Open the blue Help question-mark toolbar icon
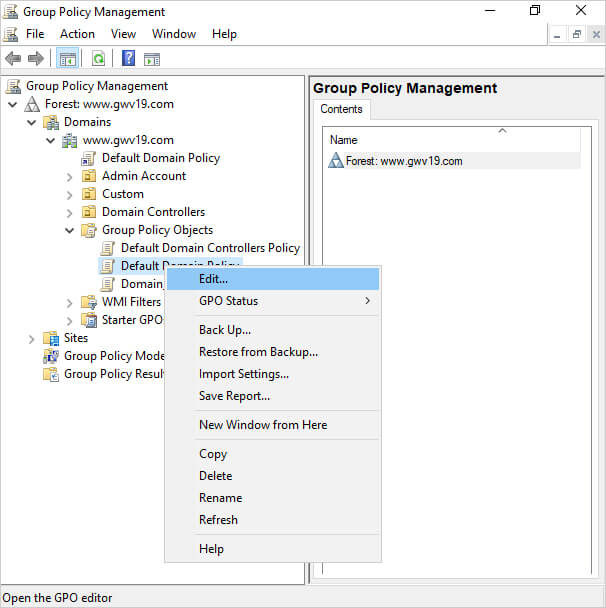This screenshot has height=608, width=606. click(128, 59)
